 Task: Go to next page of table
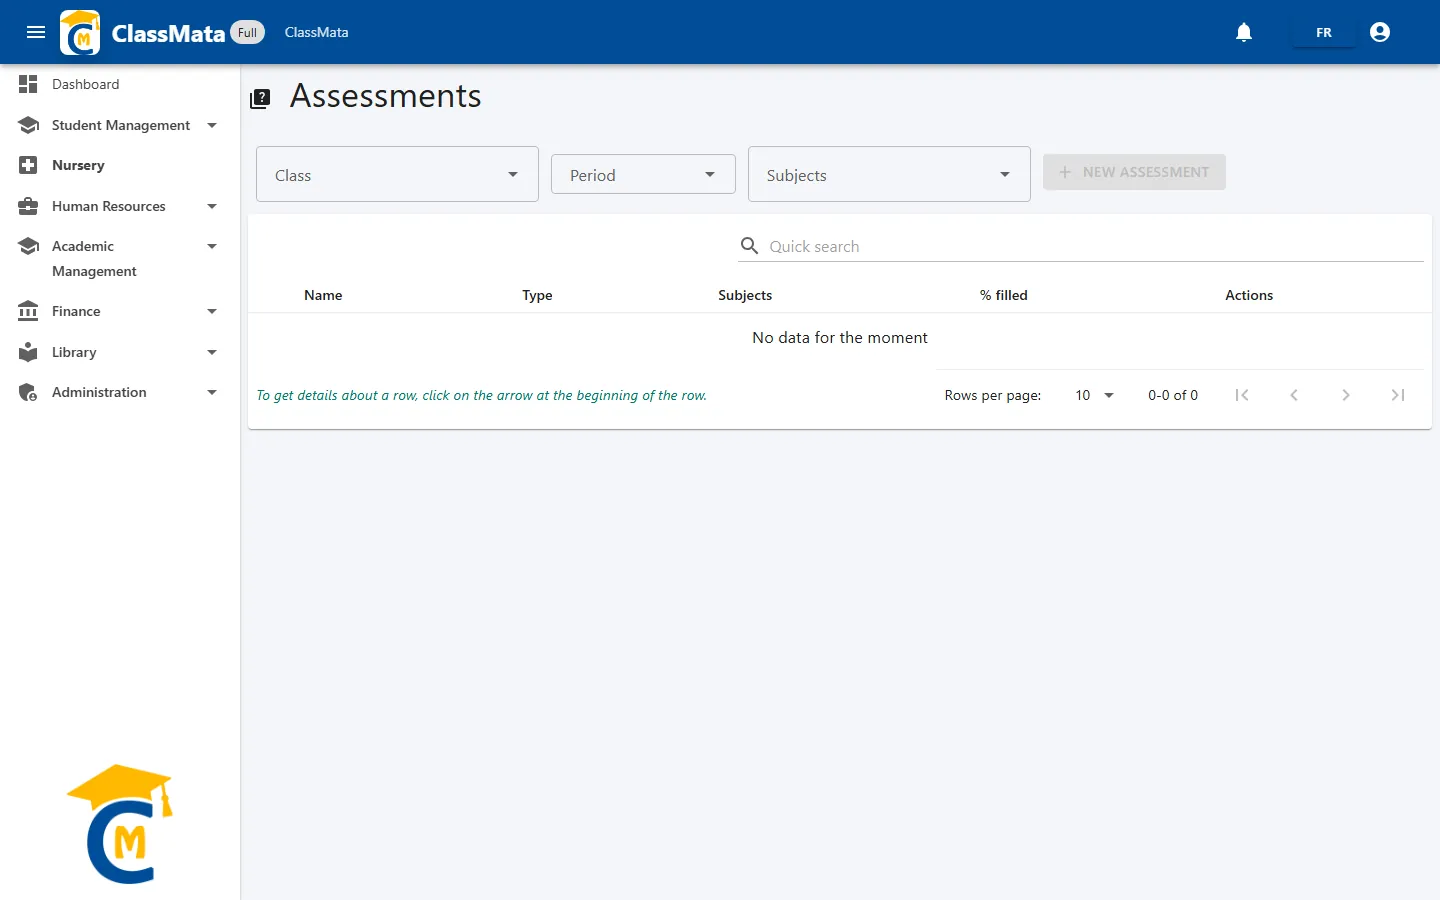[x=1346, y=395]
